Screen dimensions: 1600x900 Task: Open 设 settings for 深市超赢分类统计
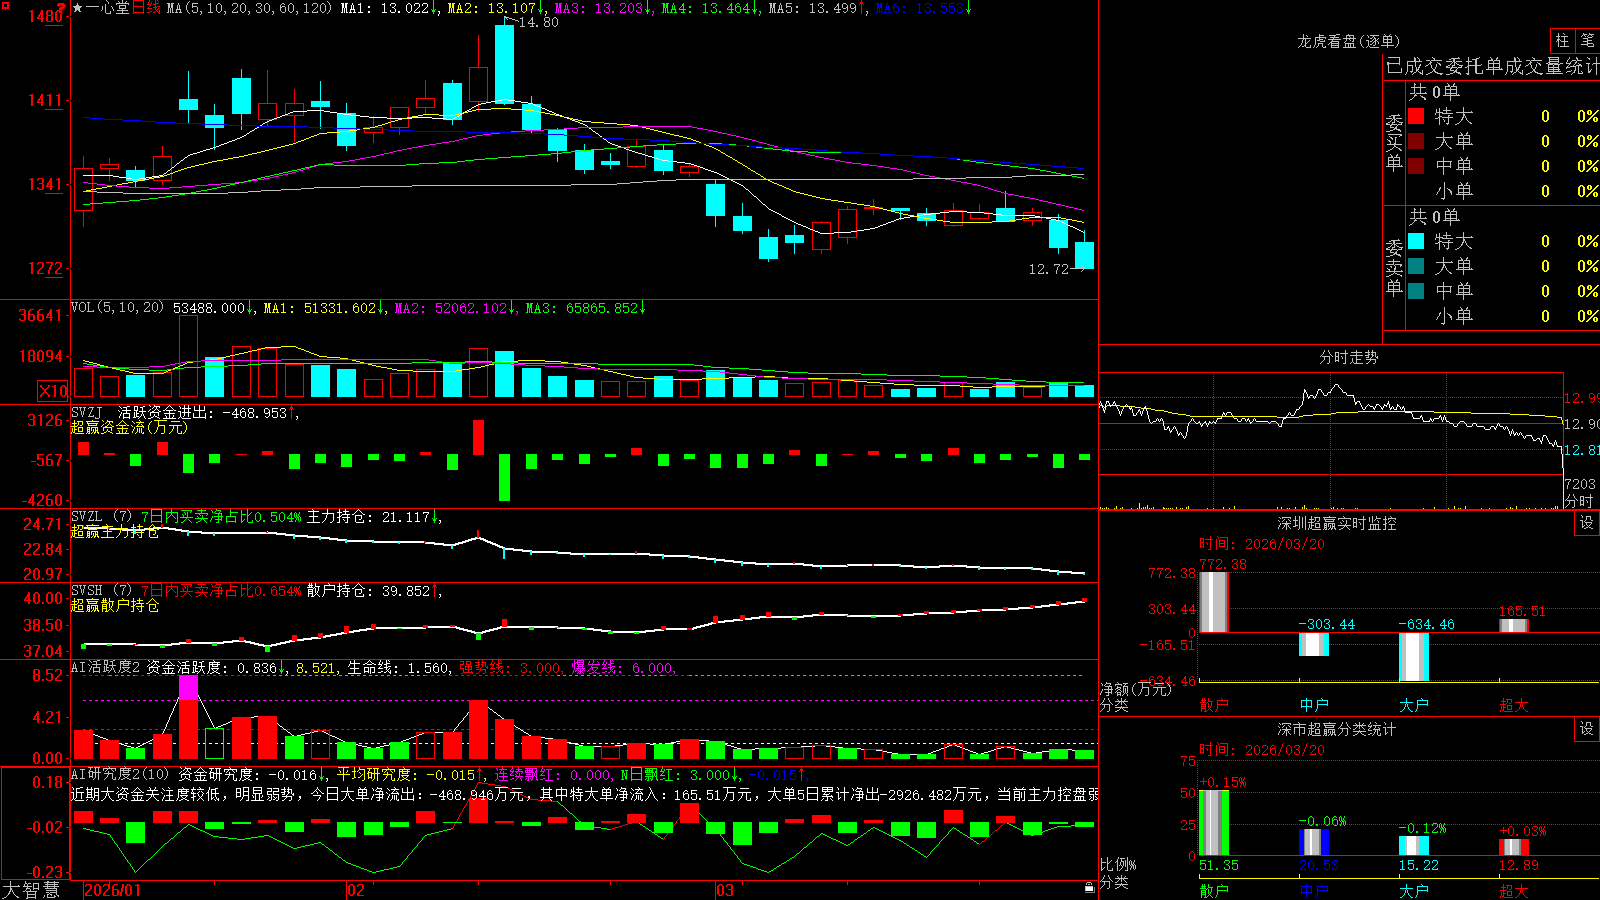click(x=1587, y=729)
